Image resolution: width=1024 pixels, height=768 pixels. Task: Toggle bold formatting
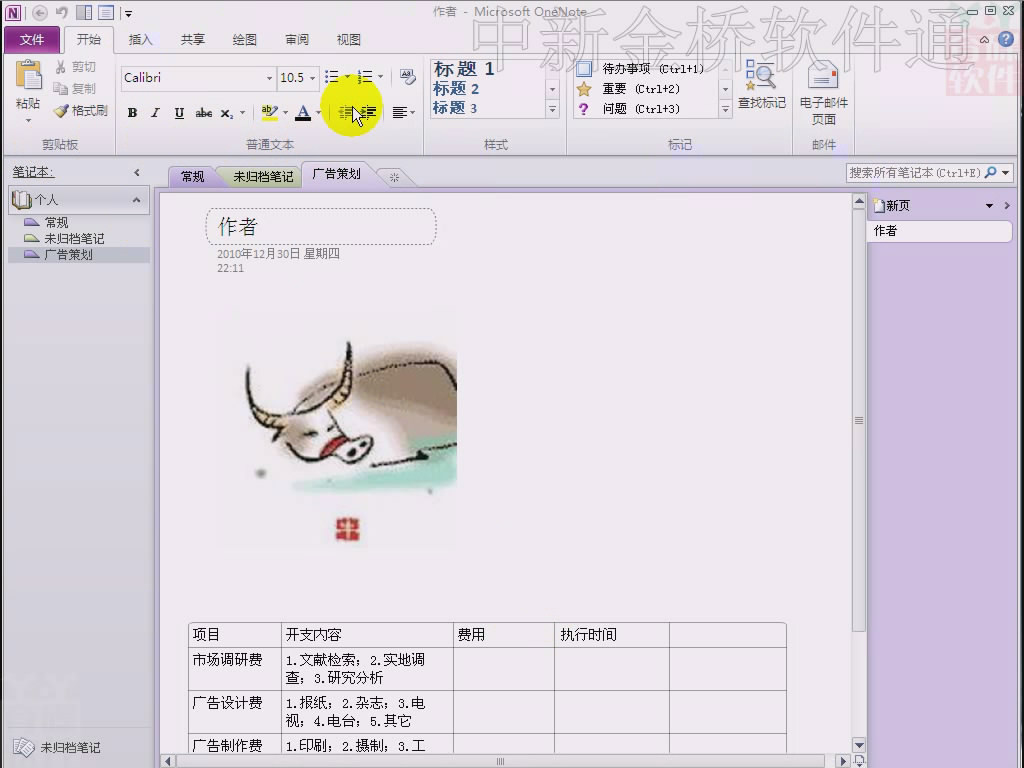(132, 113)
